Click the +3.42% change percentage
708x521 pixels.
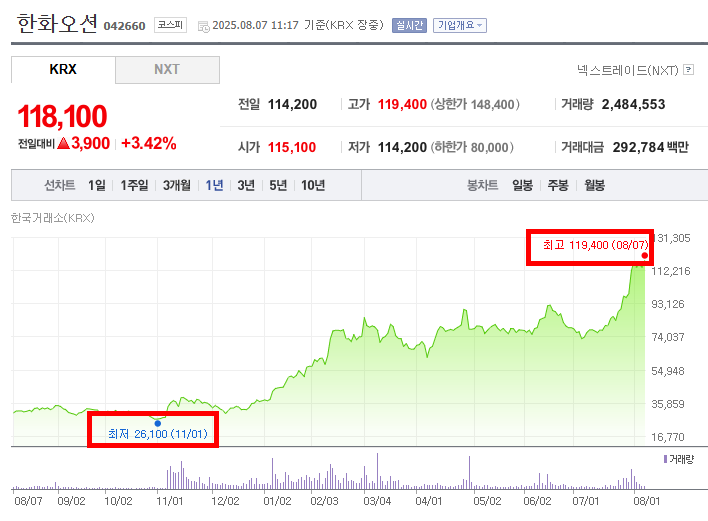(149, 143)
